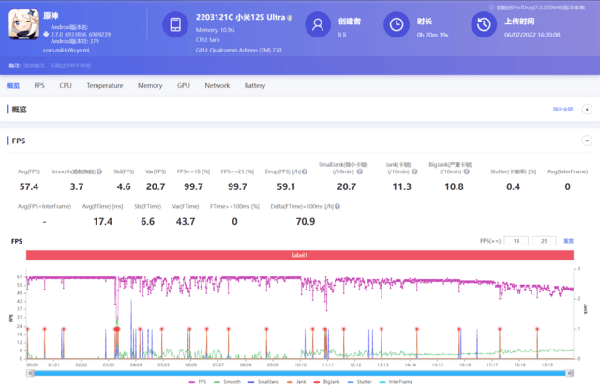Screen dimensions: 600x387
Task: Click the Genshin Impact app avatar icon
Action: point(23,24)
